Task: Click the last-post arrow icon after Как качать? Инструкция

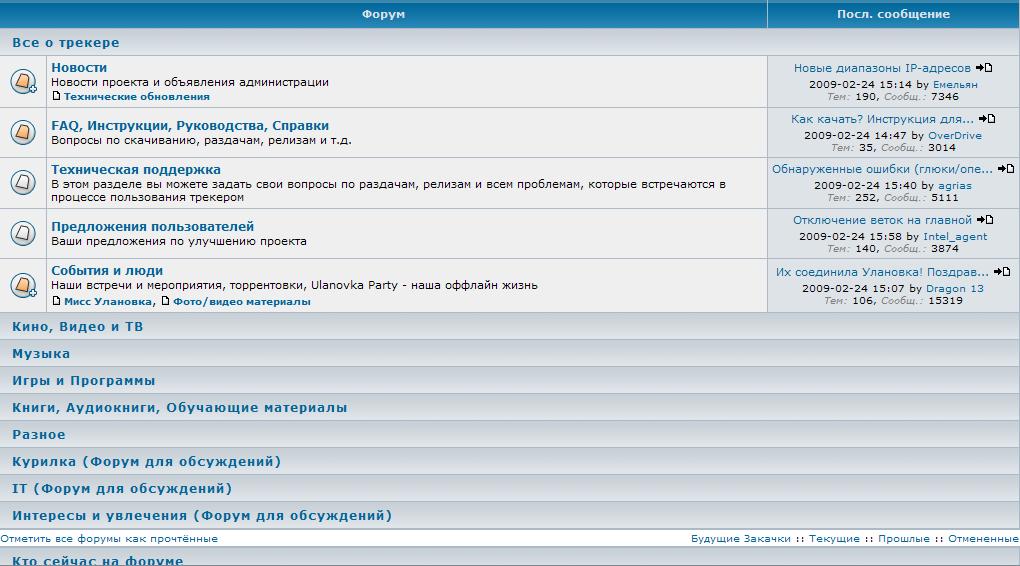Action: pyautogui.click(x=987, y=118)
